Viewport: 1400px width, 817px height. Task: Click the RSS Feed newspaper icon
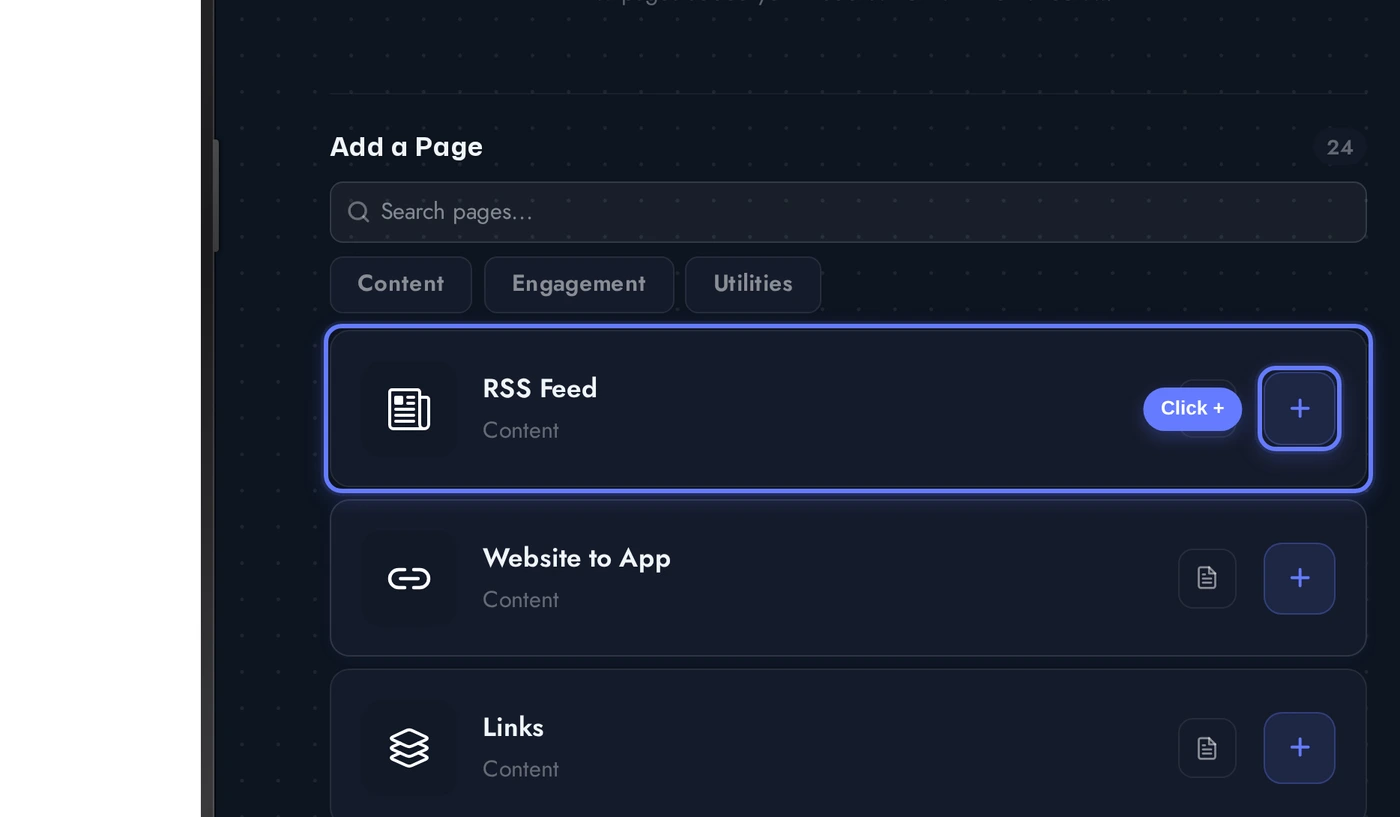(409, 408)
